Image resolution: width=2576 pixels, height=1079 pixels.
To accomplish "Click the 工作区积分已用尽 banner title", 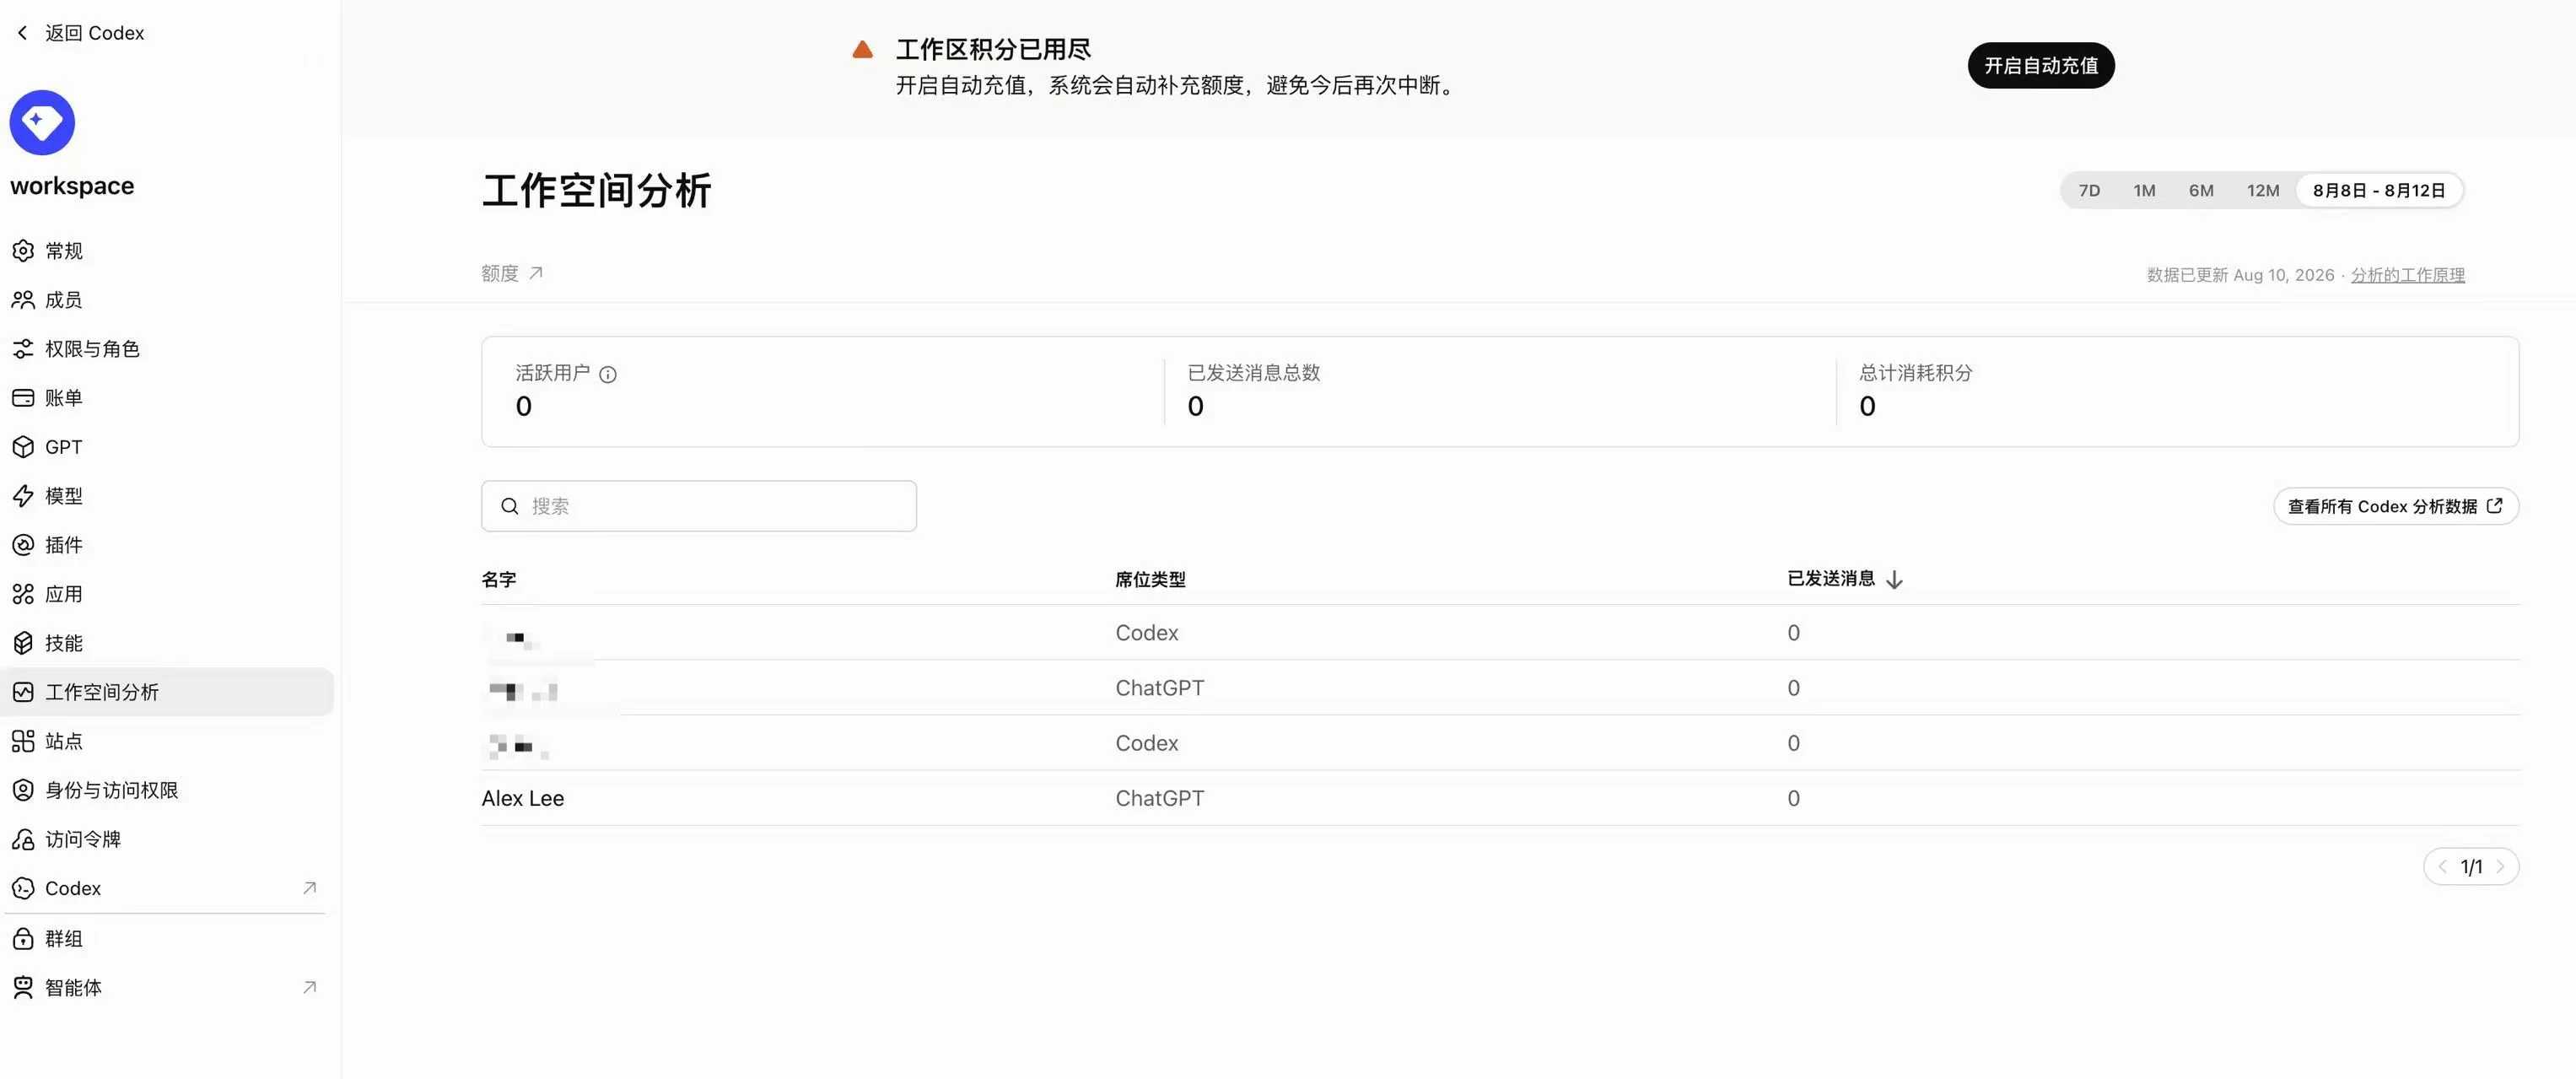I will pos(993,49).
